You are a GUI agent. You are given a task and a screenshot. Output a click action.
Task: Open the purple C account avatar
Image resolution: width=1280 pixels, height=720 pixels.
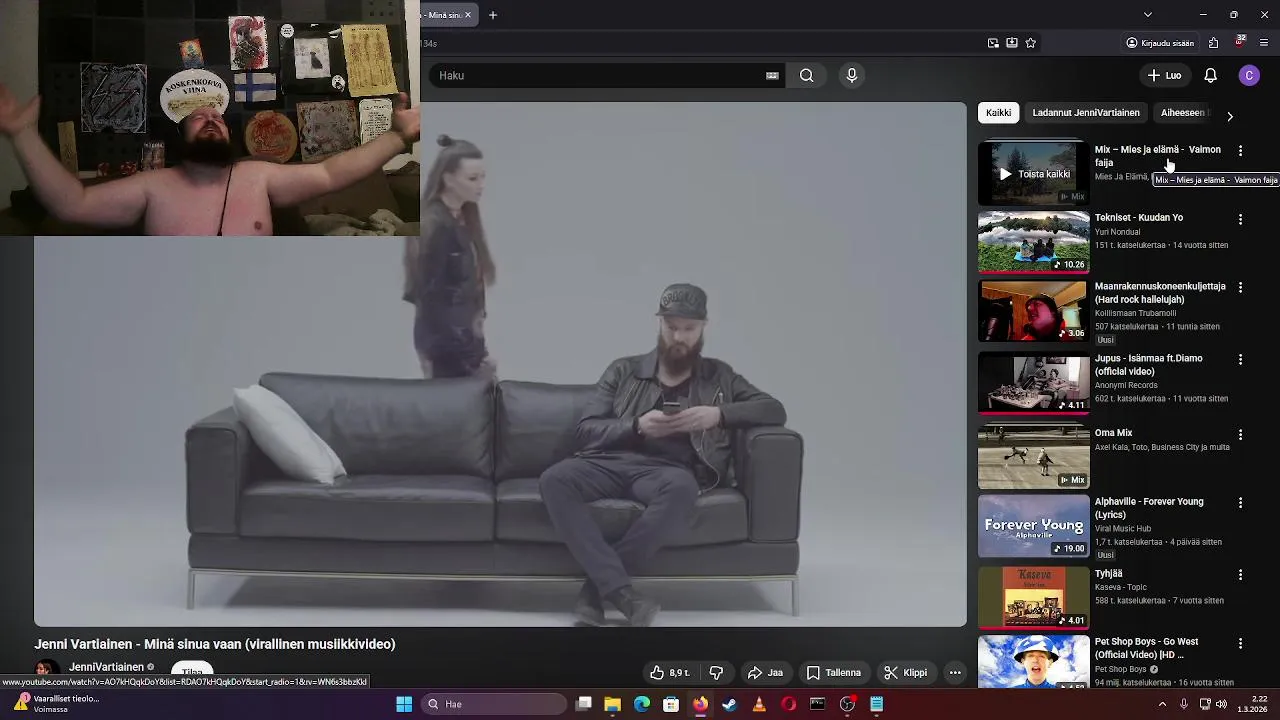(x=1249, y=75)
